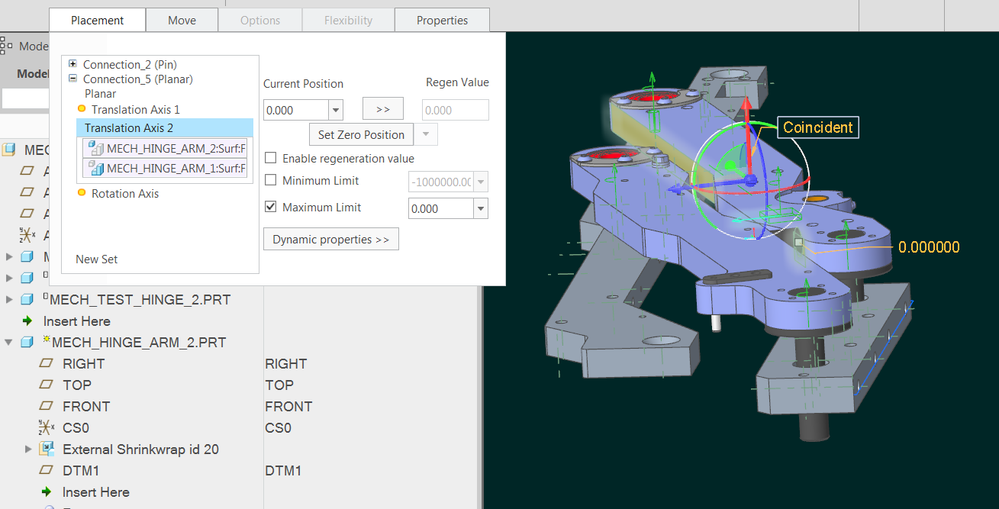Screen dimensions: 999x509
Task: Collapse the MECH_HINGE_ARM_2.PRT tree node
Action: click(x=9, y=343)
